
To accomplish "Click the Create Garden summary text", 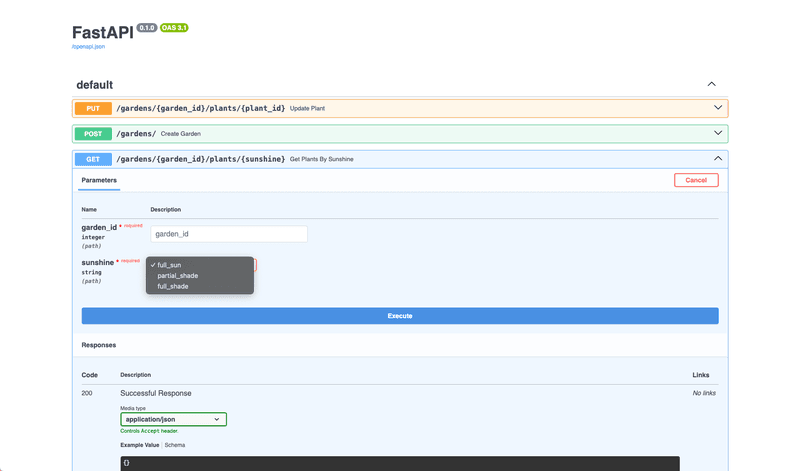I will 181,134.
